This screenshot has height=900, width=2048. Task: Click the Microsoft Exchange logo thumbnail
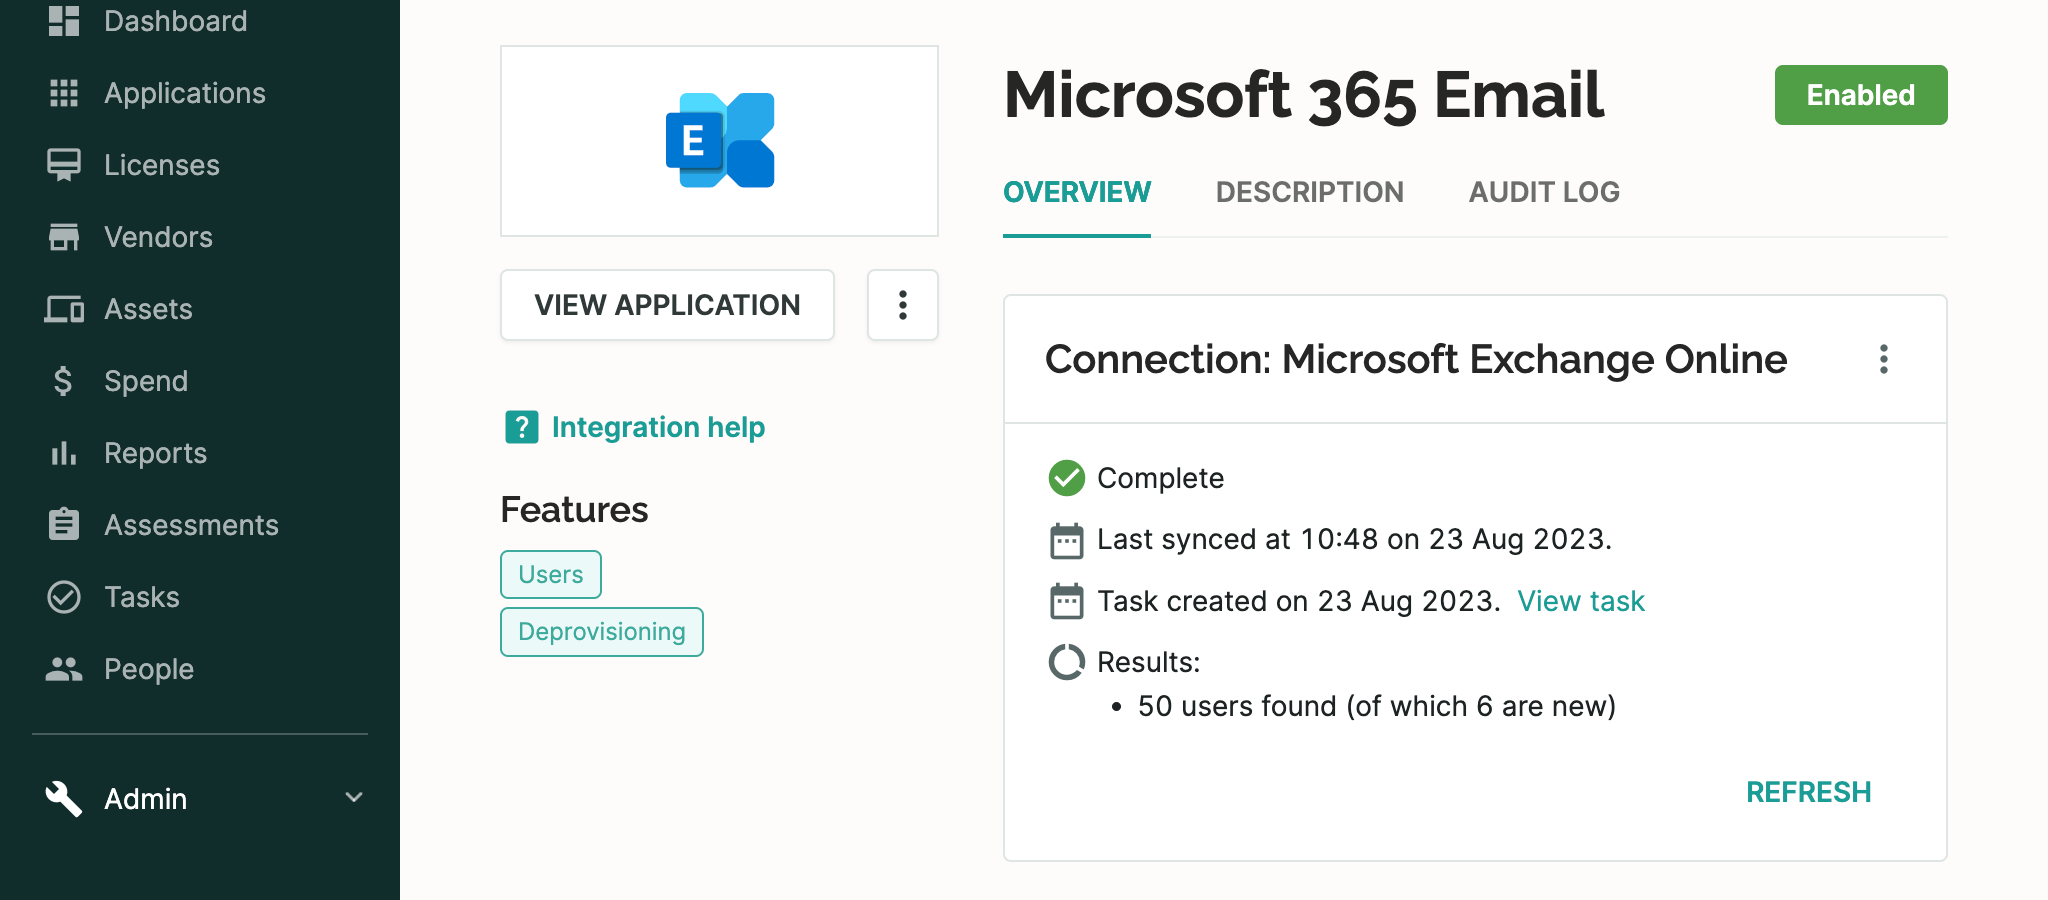pyautogui.click(x=720, y=141)
